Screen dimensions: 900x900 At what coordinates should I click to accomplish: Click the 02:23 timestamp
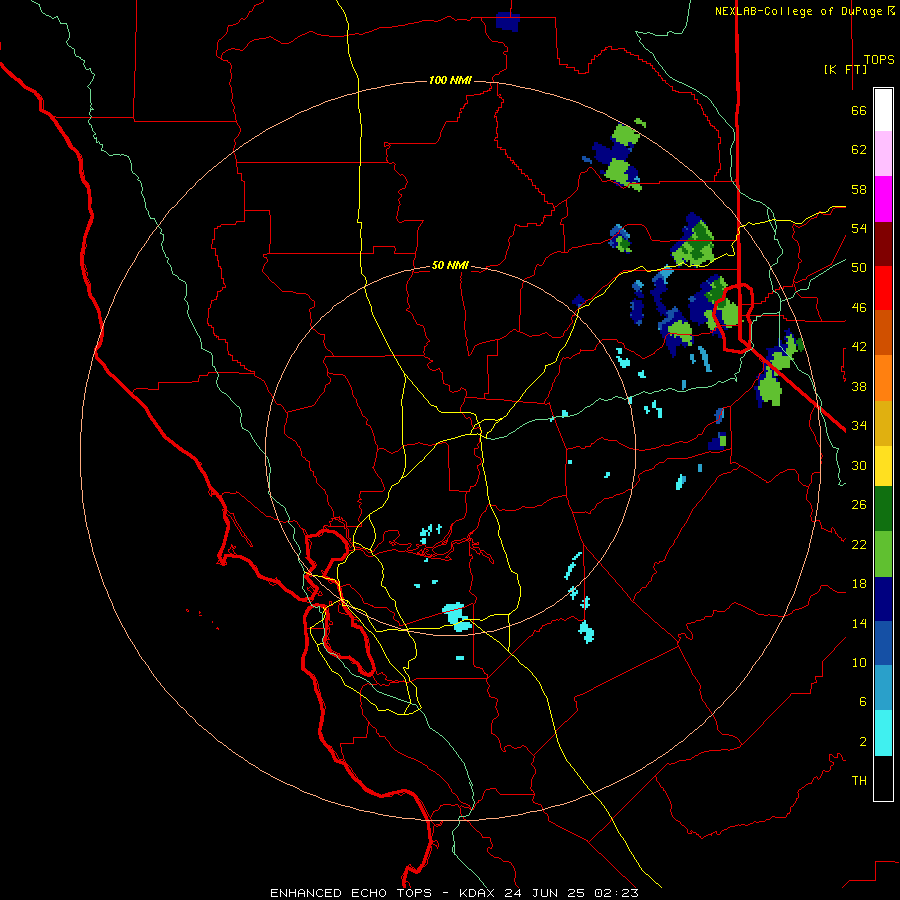tap(616, 893)
